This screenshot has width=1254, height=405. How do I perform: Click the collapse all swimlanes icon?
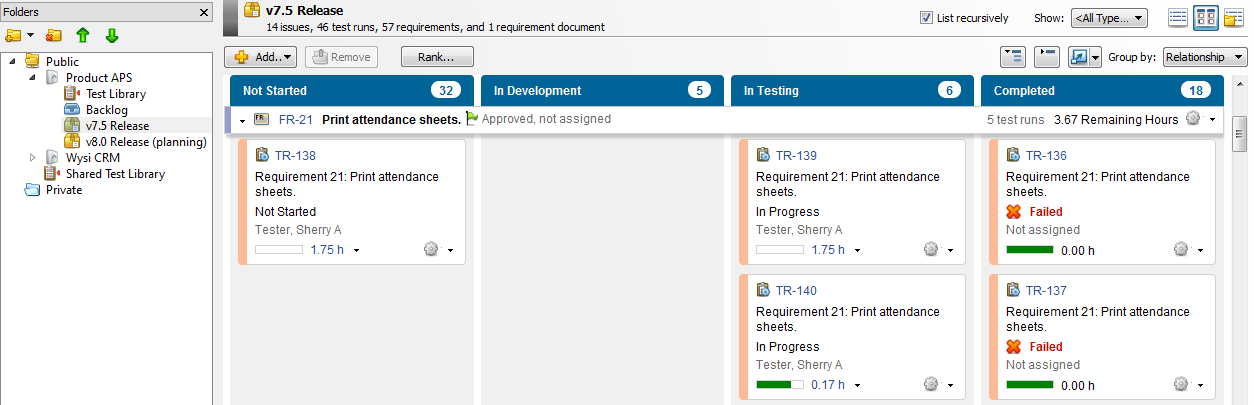(x=1045, y=57)
